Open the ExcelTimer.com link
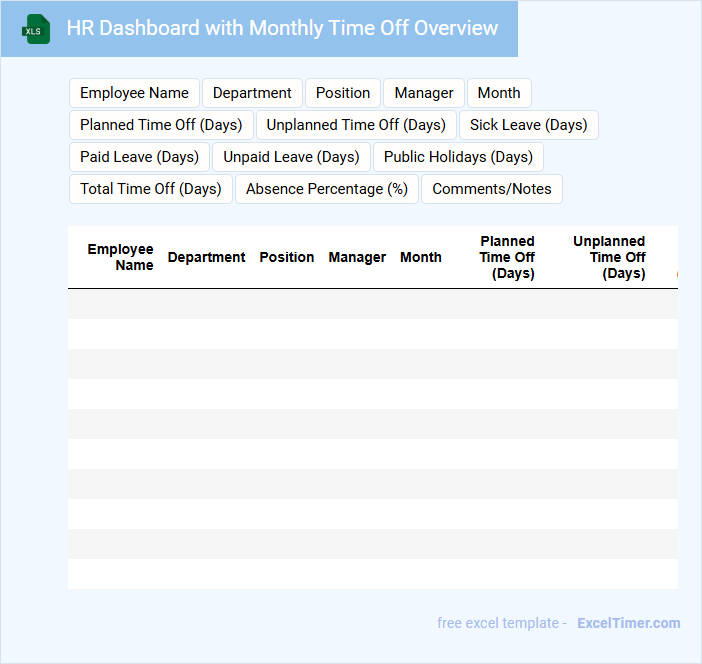Viewport: 702px width, 664px height. tap(629, 623)
